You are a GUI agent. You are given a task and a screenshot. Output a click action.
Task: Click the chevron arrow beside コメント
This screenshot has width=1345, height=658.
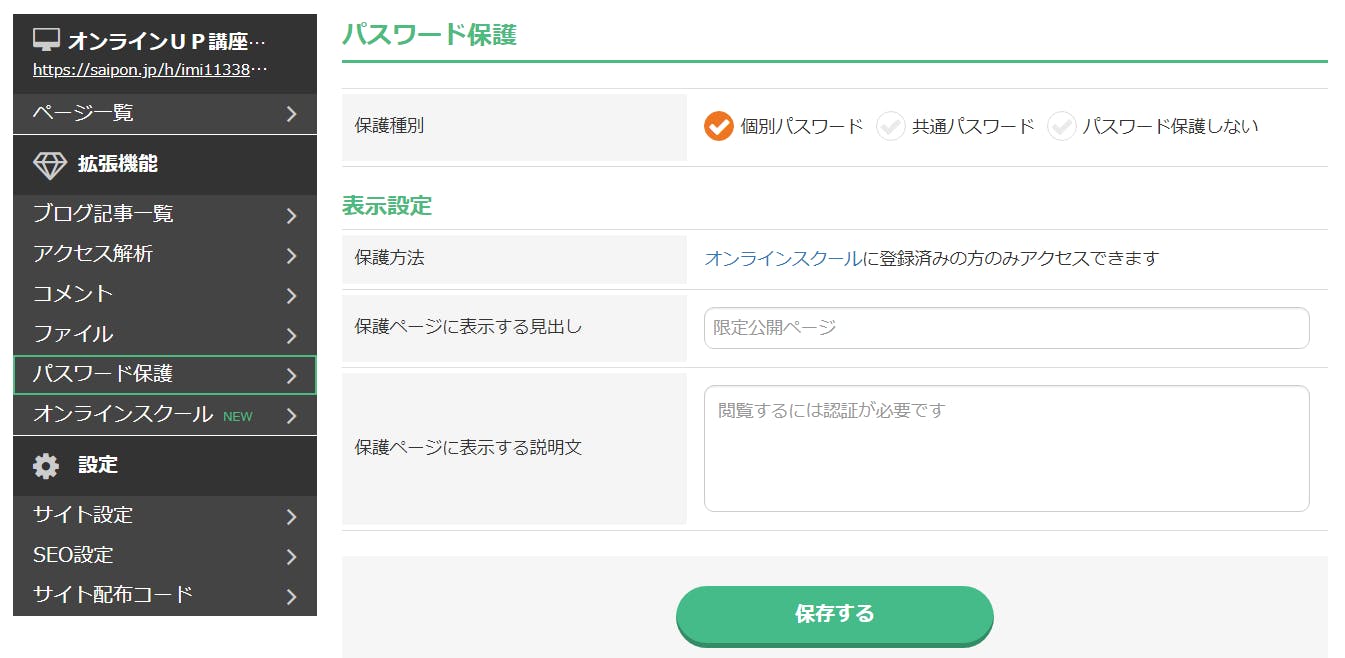pyautogui.click(x=291, y=295)
